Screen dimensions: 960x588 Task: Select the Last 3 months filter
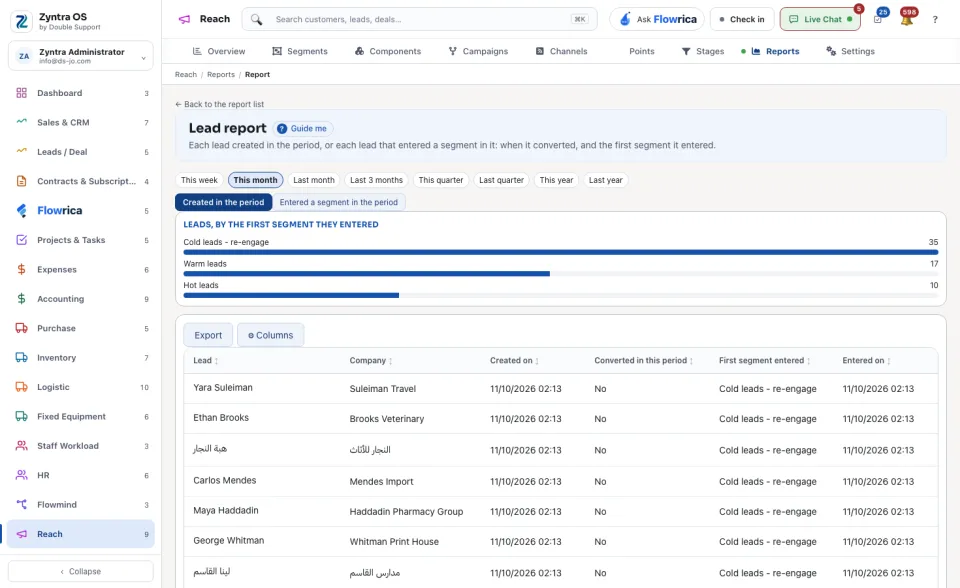(377, 180)
